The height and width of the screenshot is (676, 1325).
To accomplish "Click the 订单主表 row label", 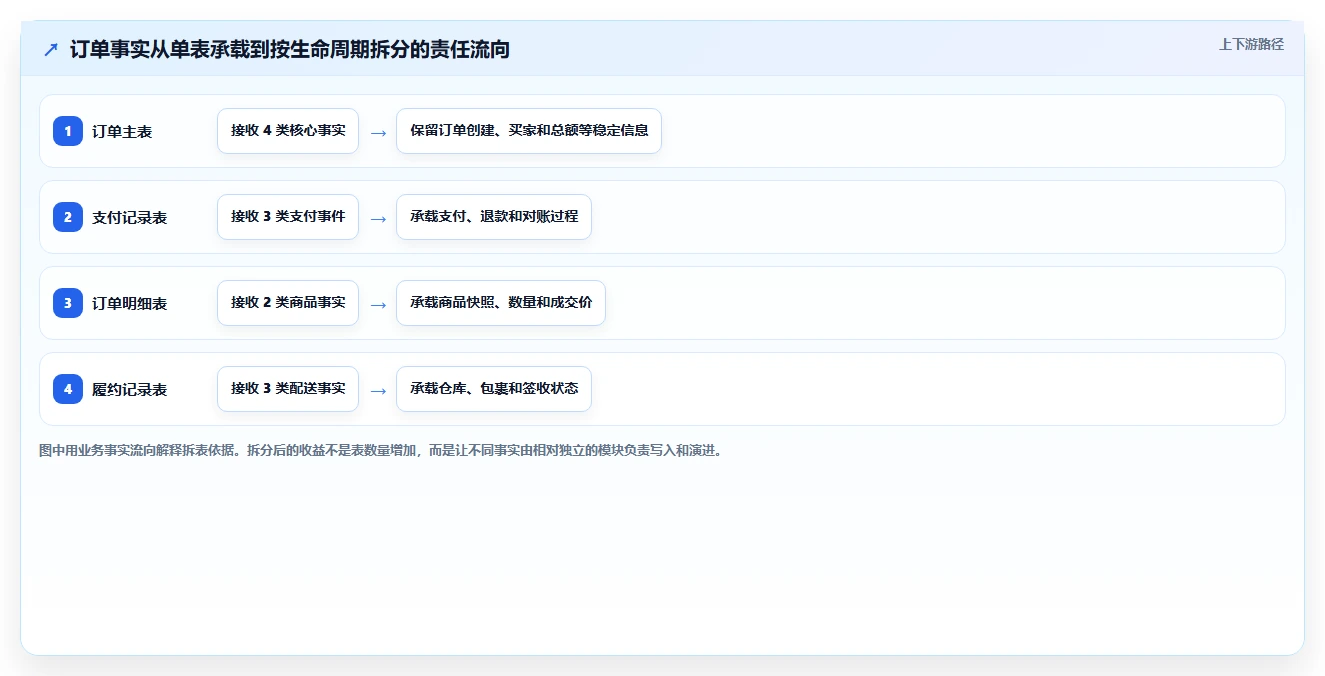I will click(x=122, y=131).
